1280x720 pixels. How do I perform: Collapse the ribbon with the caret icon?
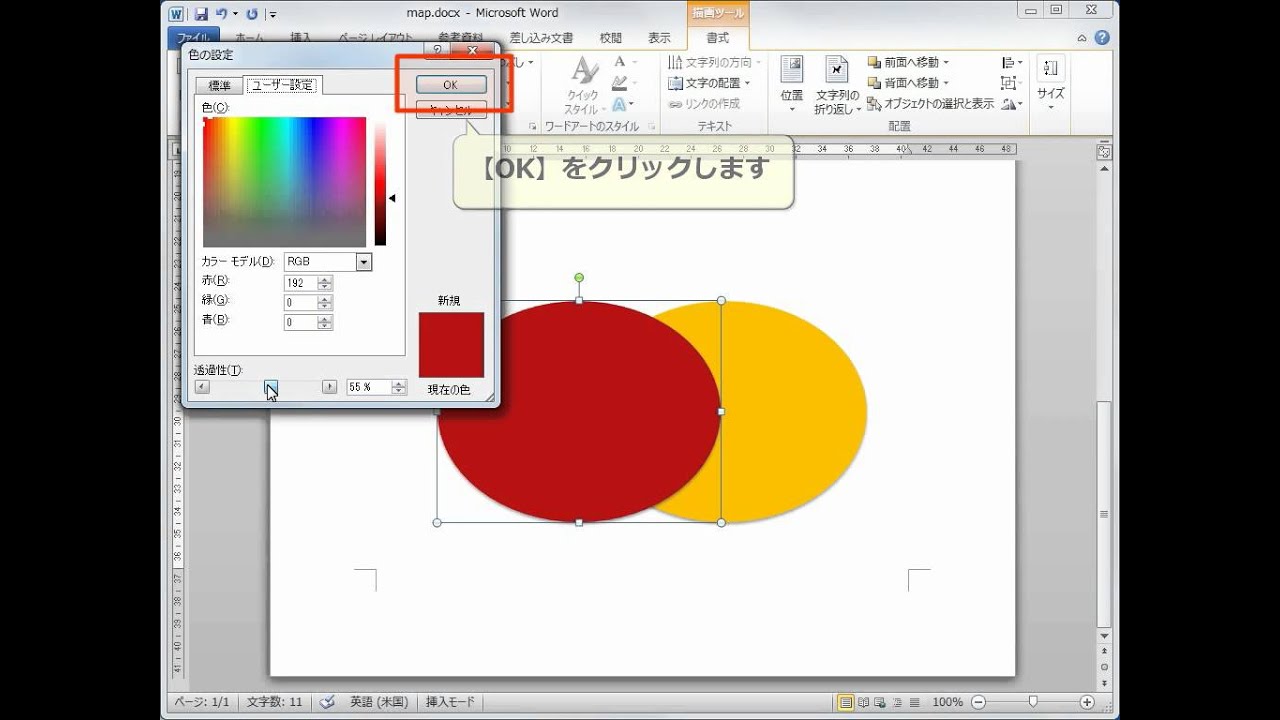click(1082, 38)
